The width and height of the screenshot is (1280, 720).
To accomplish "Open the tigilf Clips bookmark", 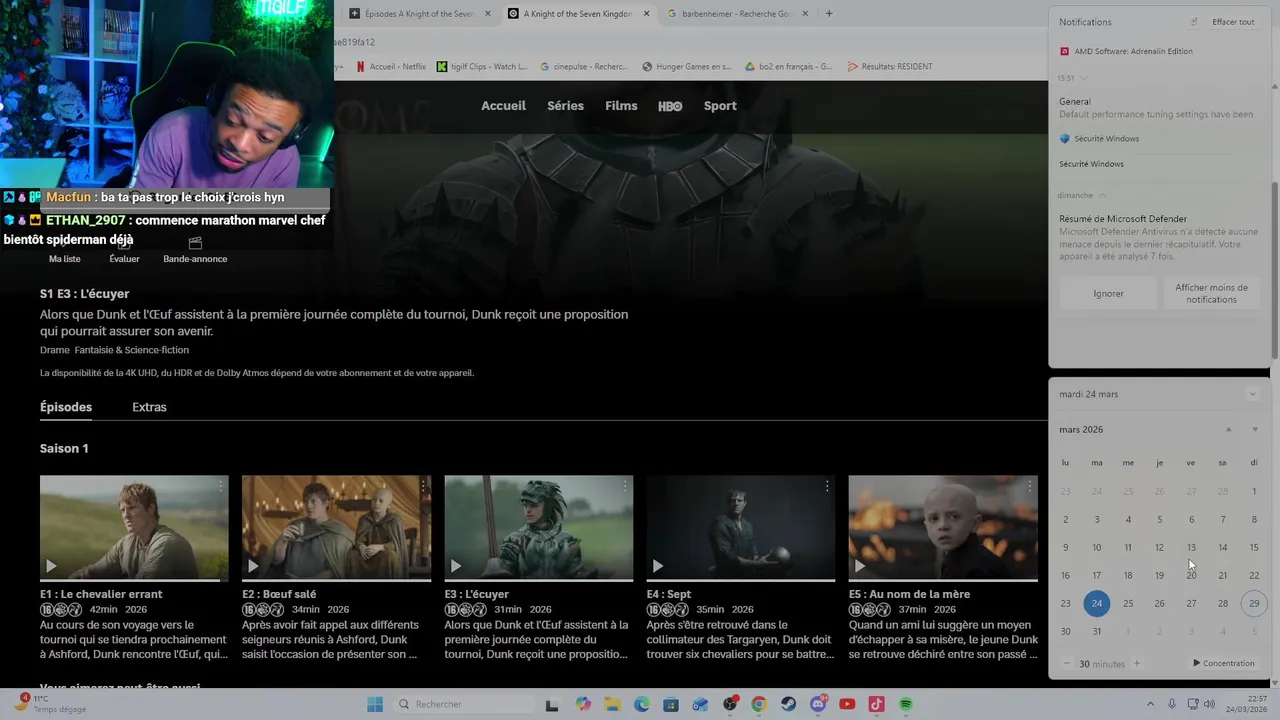I will tap(482, 67).
